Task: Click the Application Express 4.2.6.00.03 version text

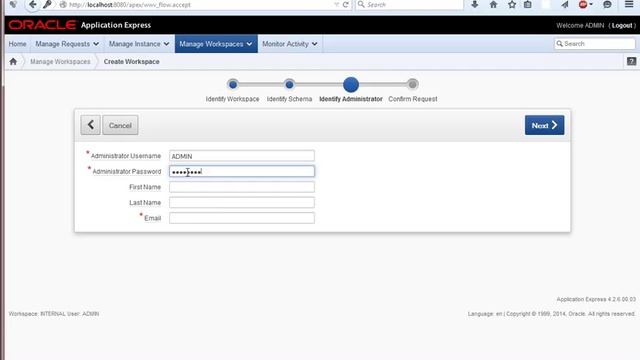Action: coord(596,299)
